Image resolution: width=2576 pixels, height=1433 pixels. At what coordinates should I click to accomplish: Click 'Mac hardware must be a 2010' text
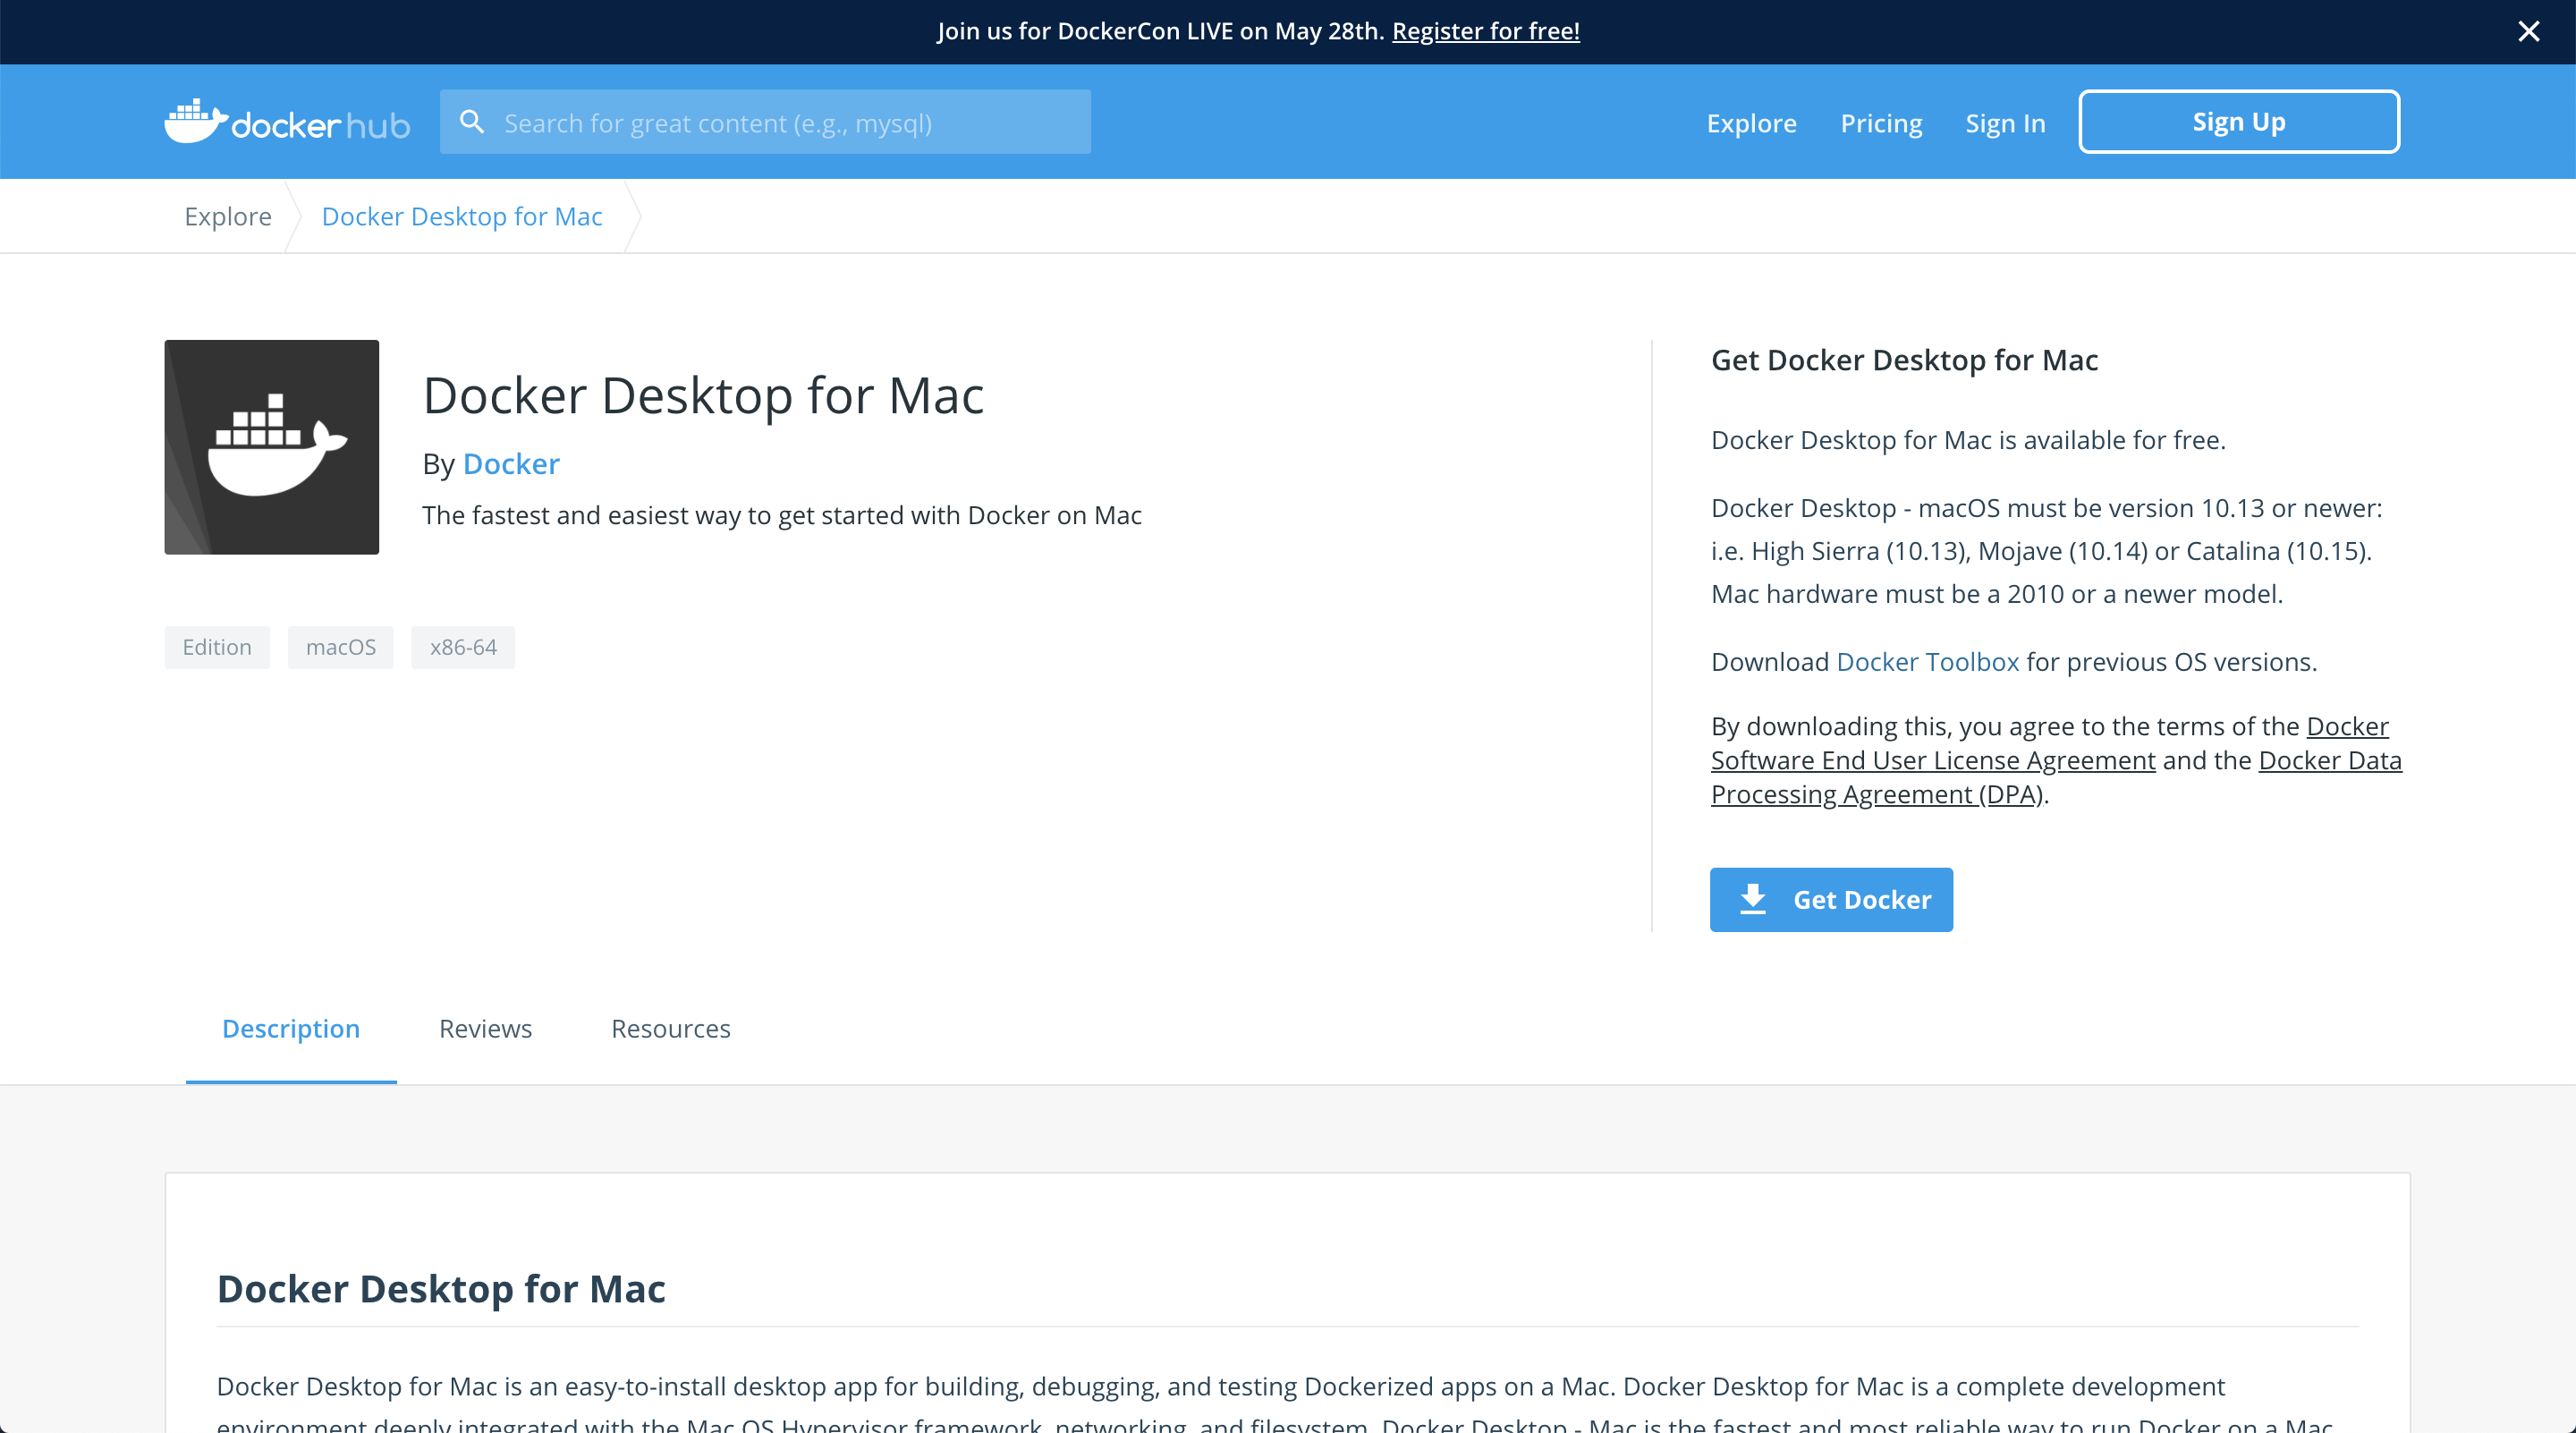pos(1997,594)
